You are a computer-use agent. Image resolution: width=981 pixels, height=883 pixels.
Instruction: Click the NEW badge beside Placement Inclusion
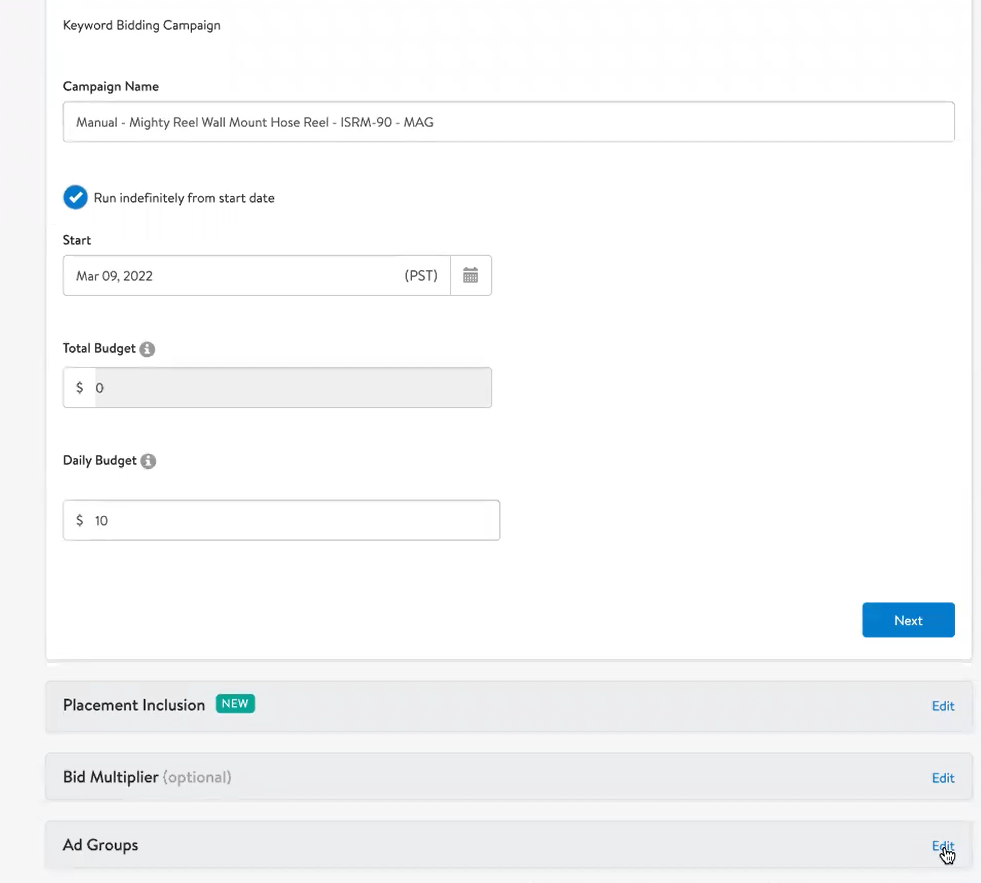point(234,704)
